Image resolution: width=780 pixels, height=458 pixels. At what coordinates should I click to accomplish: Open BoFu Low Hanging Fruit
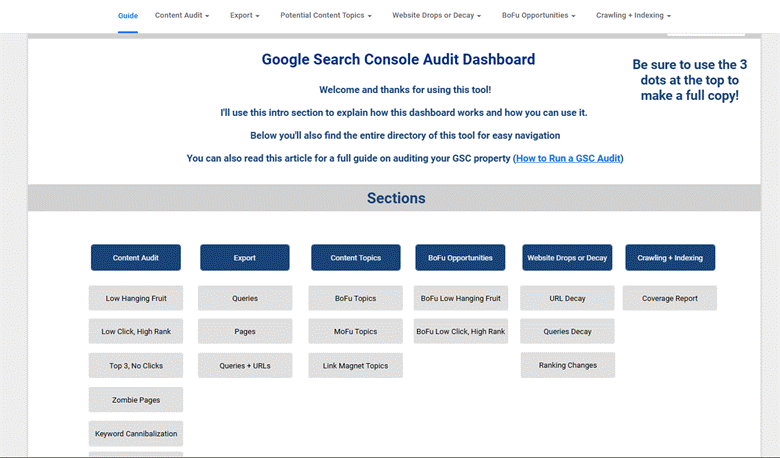[x=461, y=298]
